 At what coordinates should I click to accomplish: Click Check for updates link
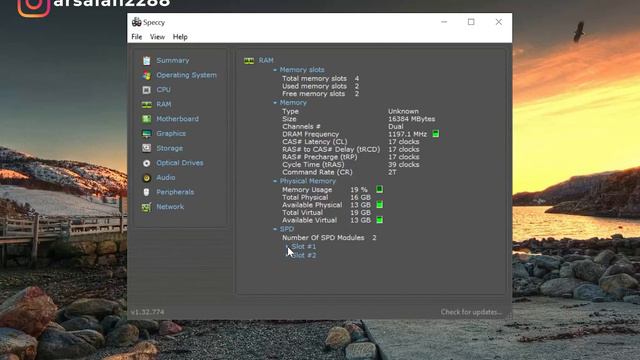pyautogui.click(x=471, y=312)
